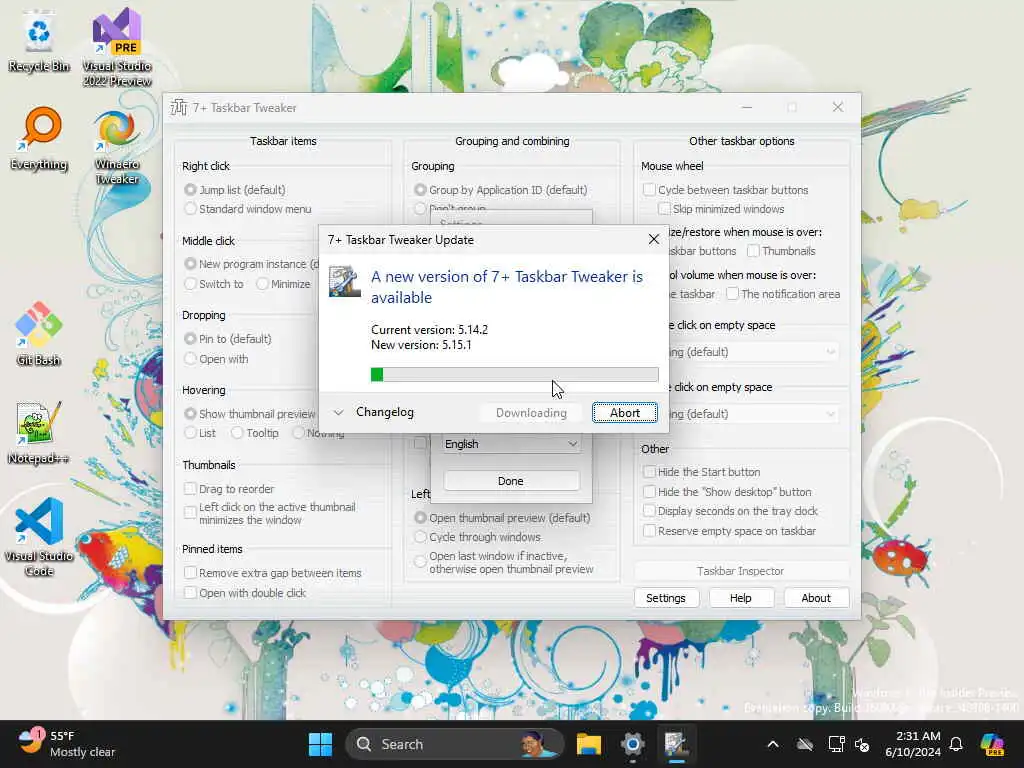
Task: Open the Windows Start menu
Action: coord(320,744)
